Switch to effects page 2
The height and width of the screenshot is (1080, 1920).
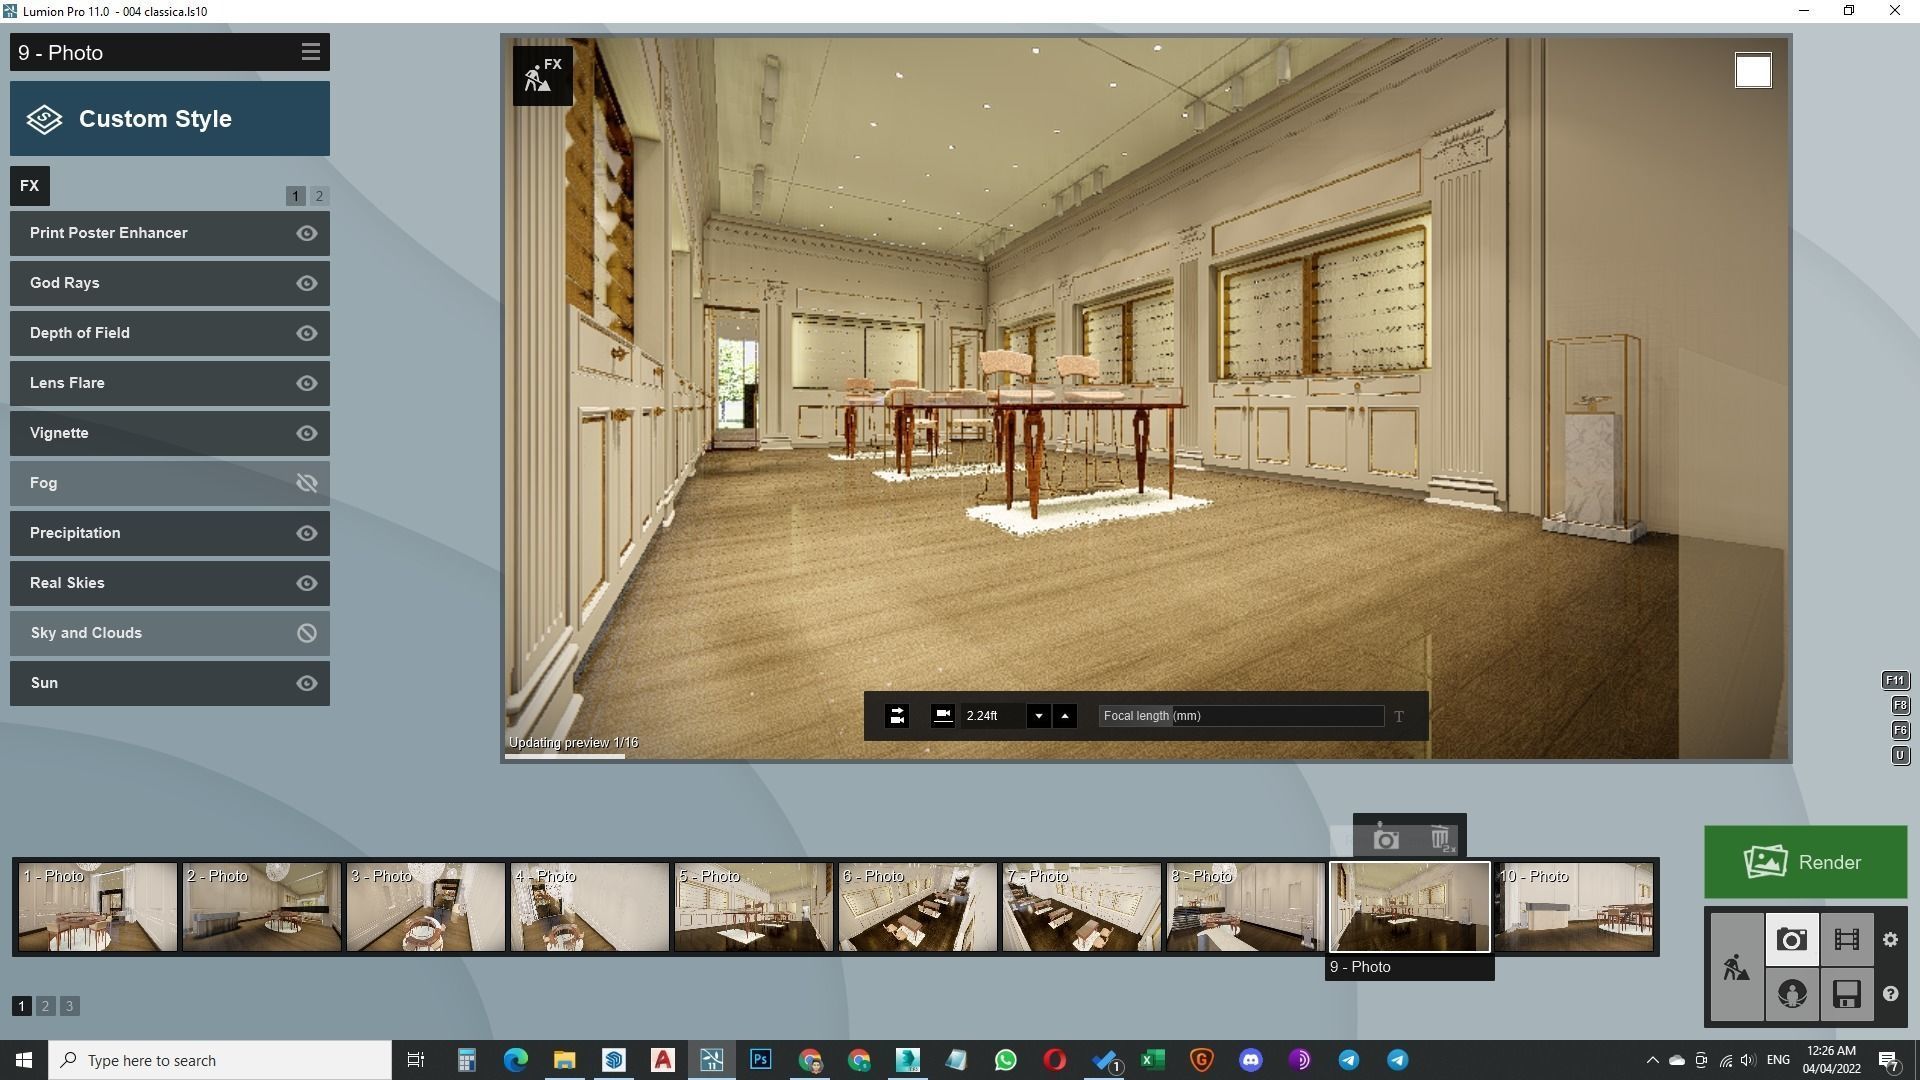coord(319,196)
